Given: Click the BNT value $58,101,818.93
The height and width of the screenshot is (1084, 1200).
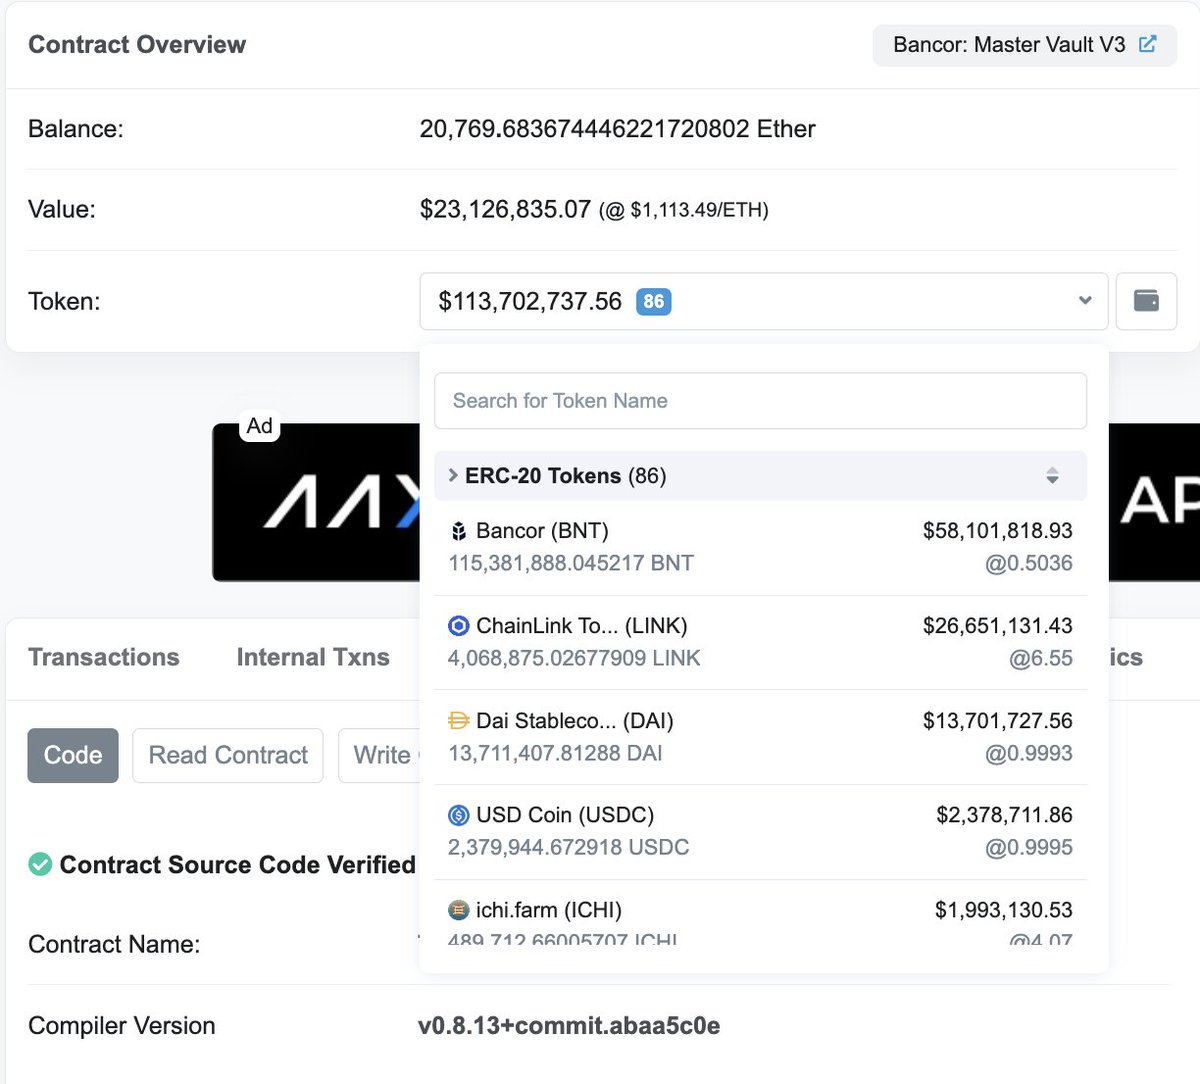Looking at the screenshot, I should (997, 531).
